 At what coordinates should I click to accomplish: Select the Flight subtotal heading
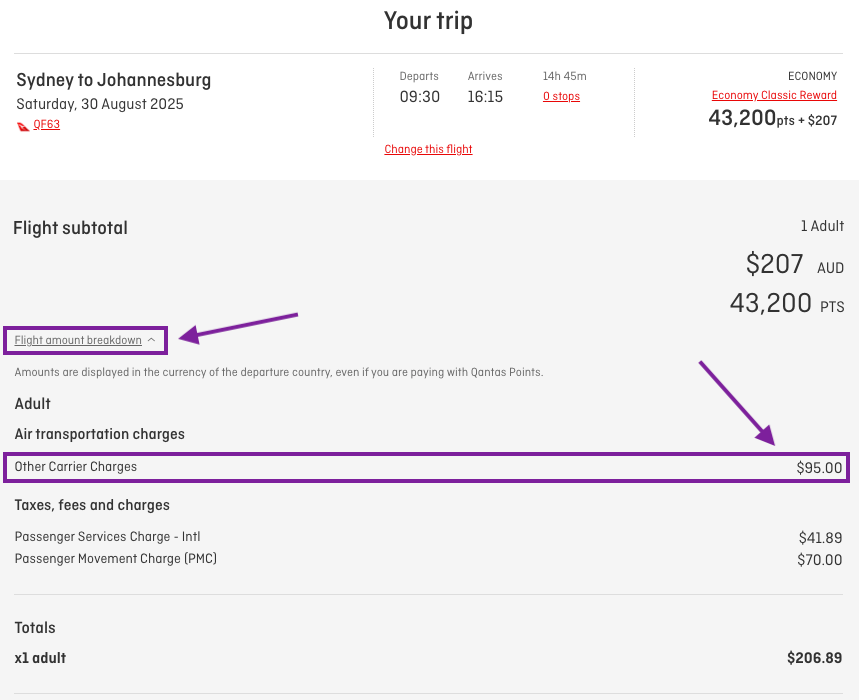(x=70, y=228)
